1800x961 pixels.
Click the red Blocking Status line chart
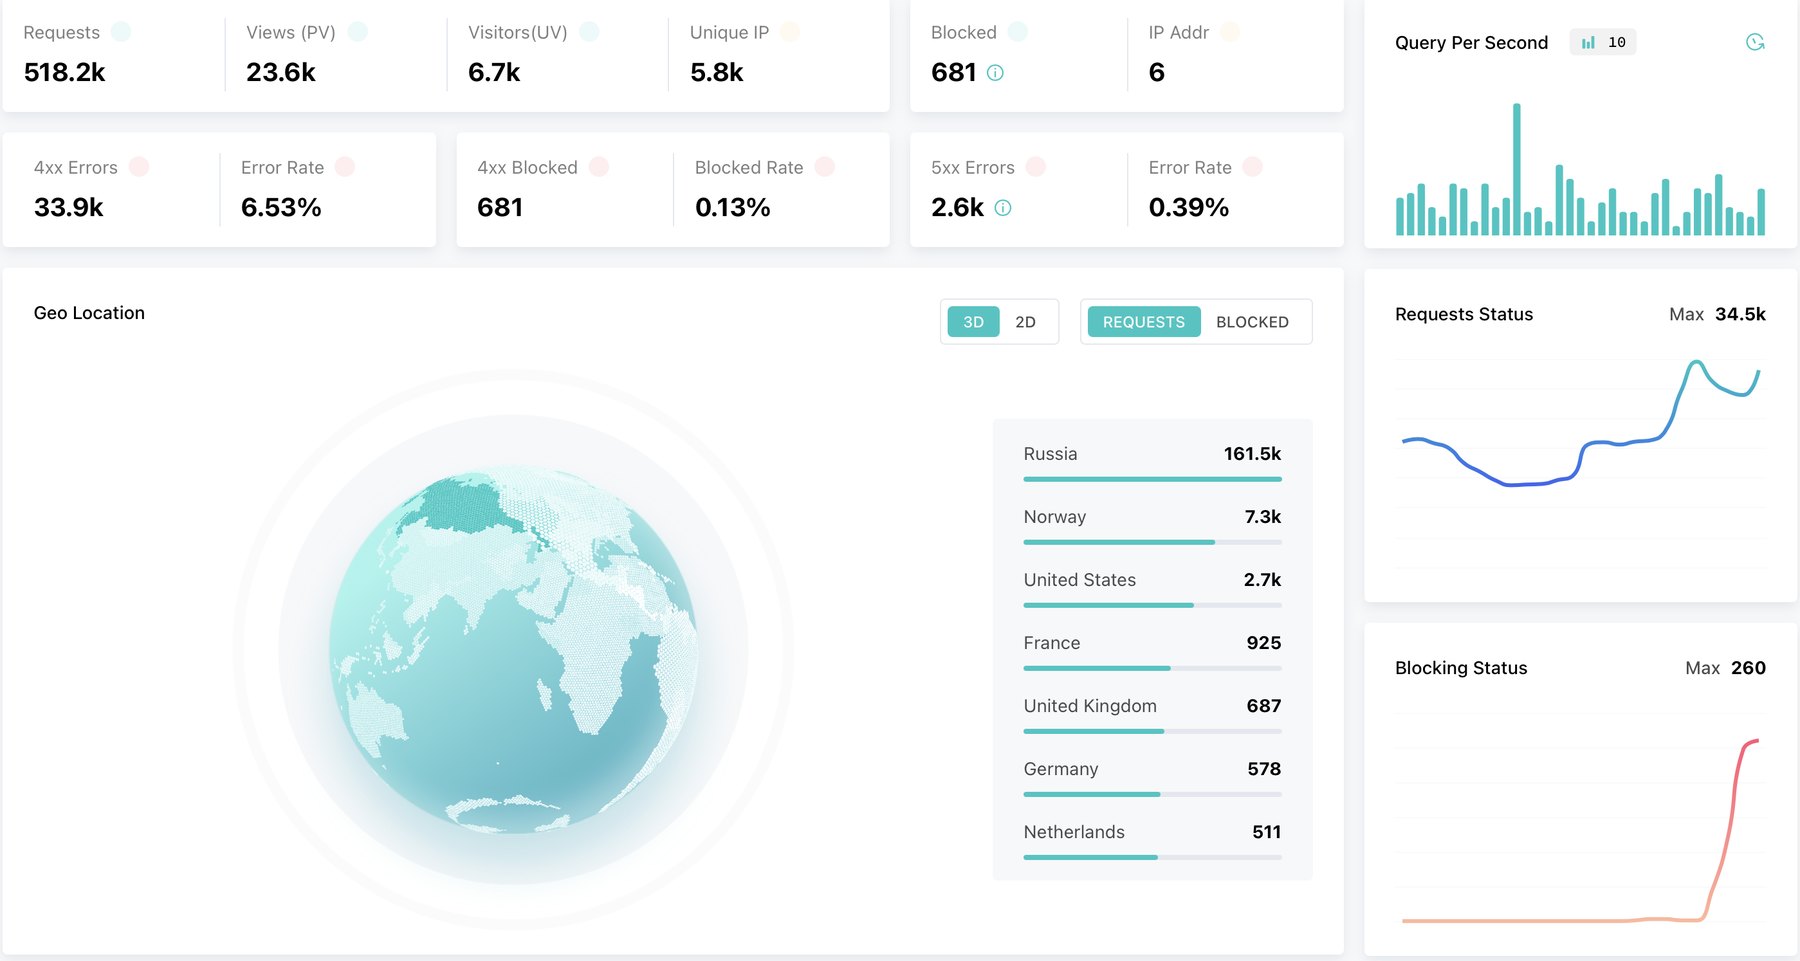(x=1580, y=830)
